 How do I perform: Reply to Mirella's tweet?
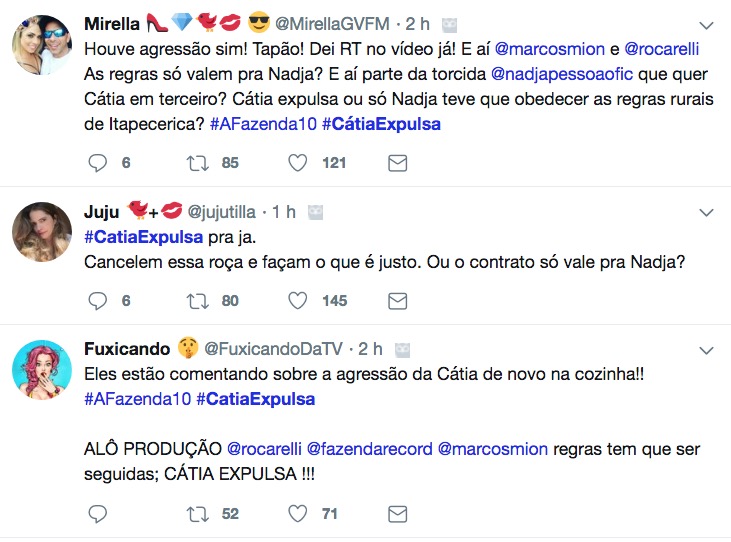tap(97, 163)
